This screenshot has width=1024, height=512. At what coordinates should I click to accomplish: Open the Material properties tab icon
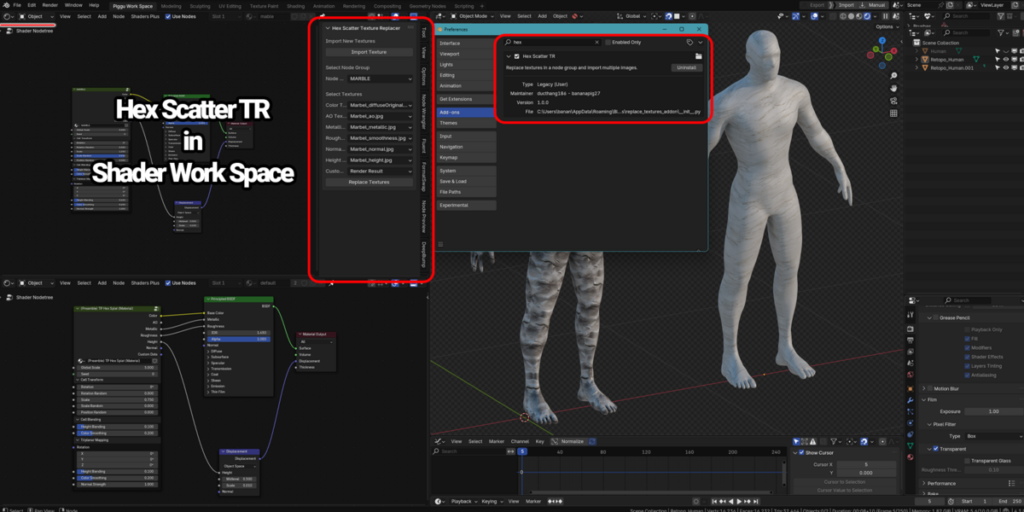click(x=910, y=457)
